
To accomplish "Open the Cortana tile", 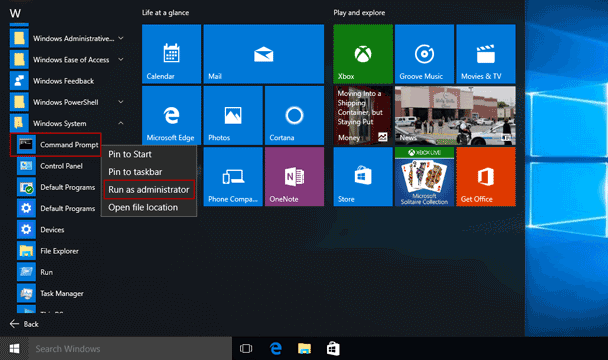I will tap(294, 115).
